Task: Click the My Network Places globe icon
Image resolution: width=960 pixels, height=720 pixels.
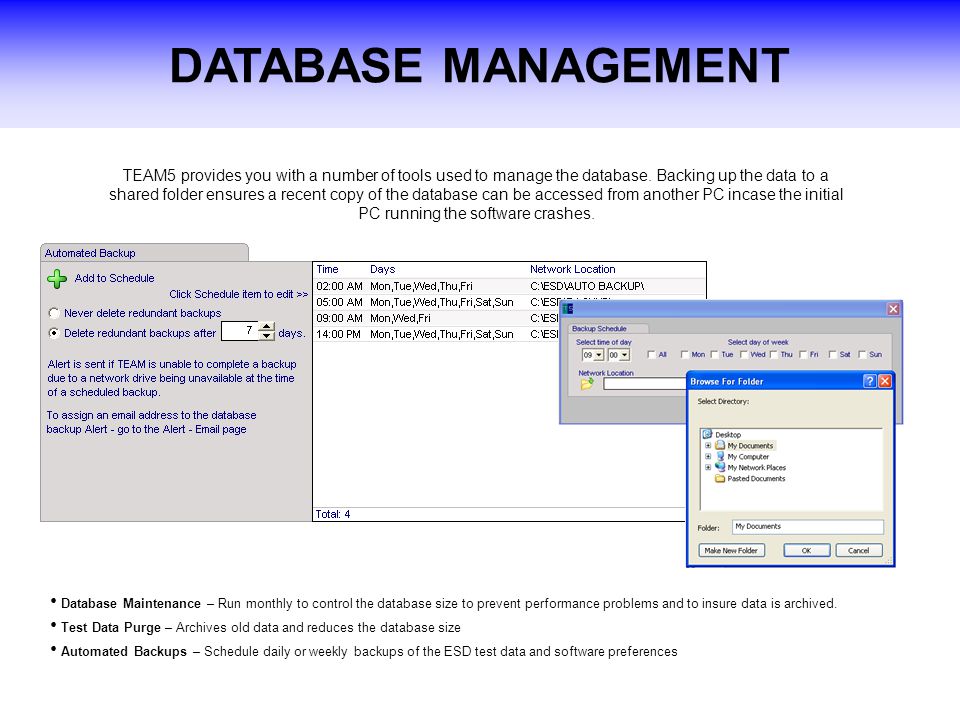Action: click(x=720, y=467)
